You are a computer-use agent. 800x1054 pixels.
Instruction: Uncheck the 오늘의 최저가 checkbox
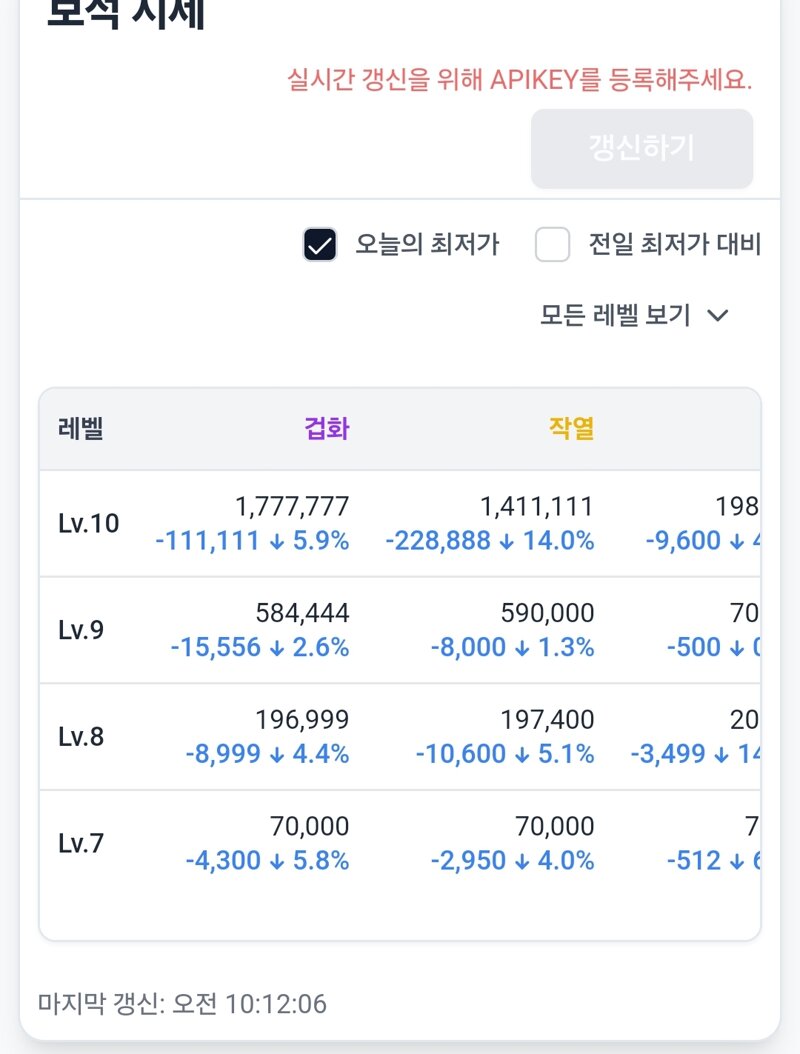319,244
